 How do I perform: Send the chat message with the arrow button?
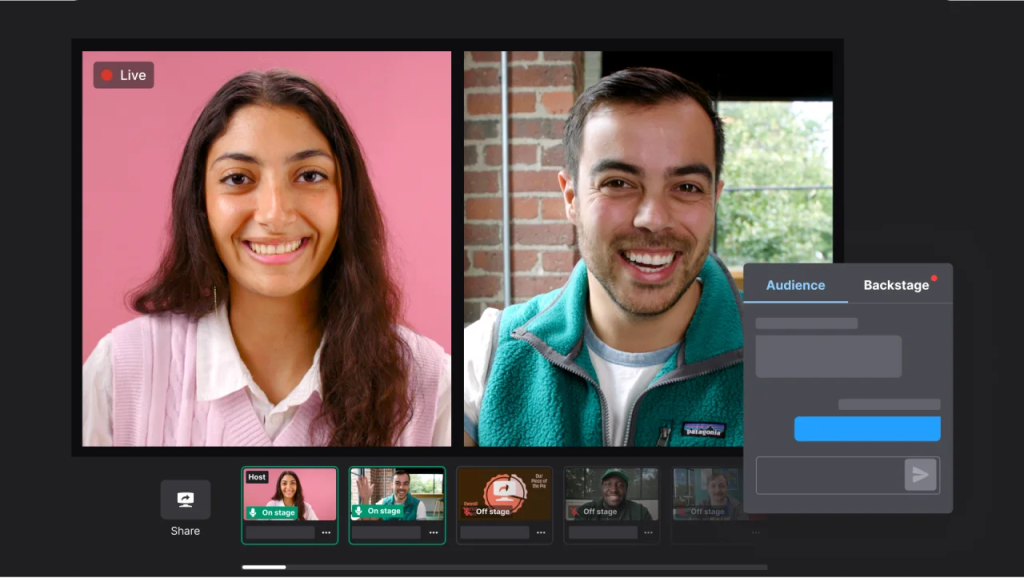(x=920, y=475)
